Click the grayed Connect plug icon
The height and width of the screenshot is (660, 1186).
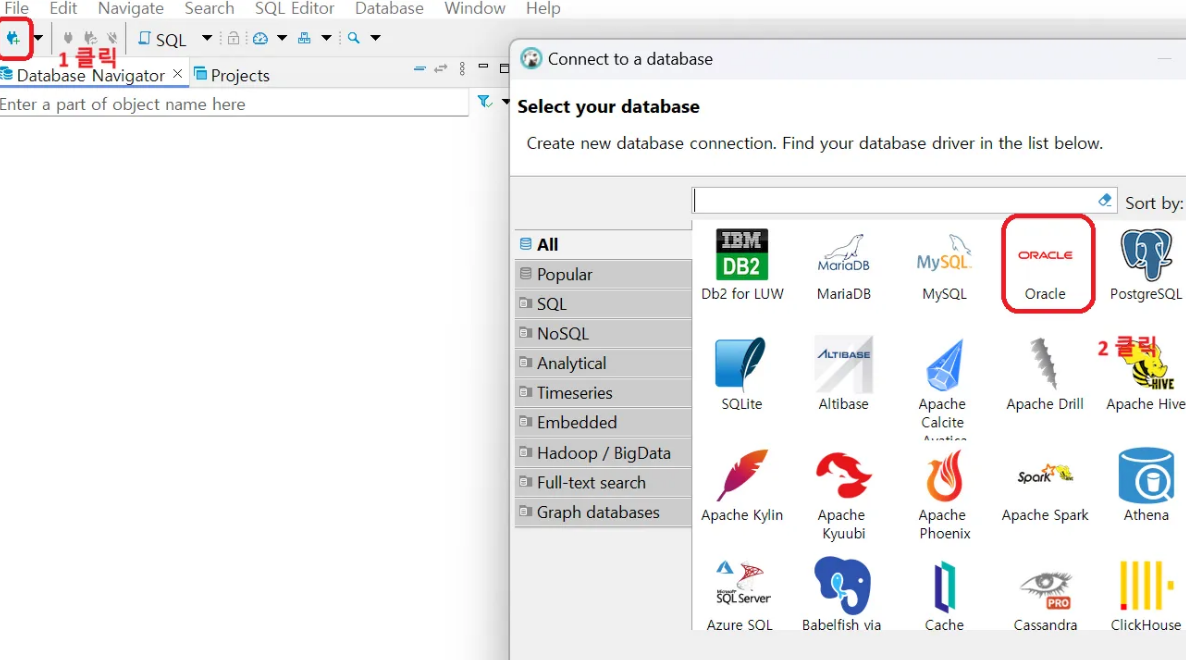[68, 38]
